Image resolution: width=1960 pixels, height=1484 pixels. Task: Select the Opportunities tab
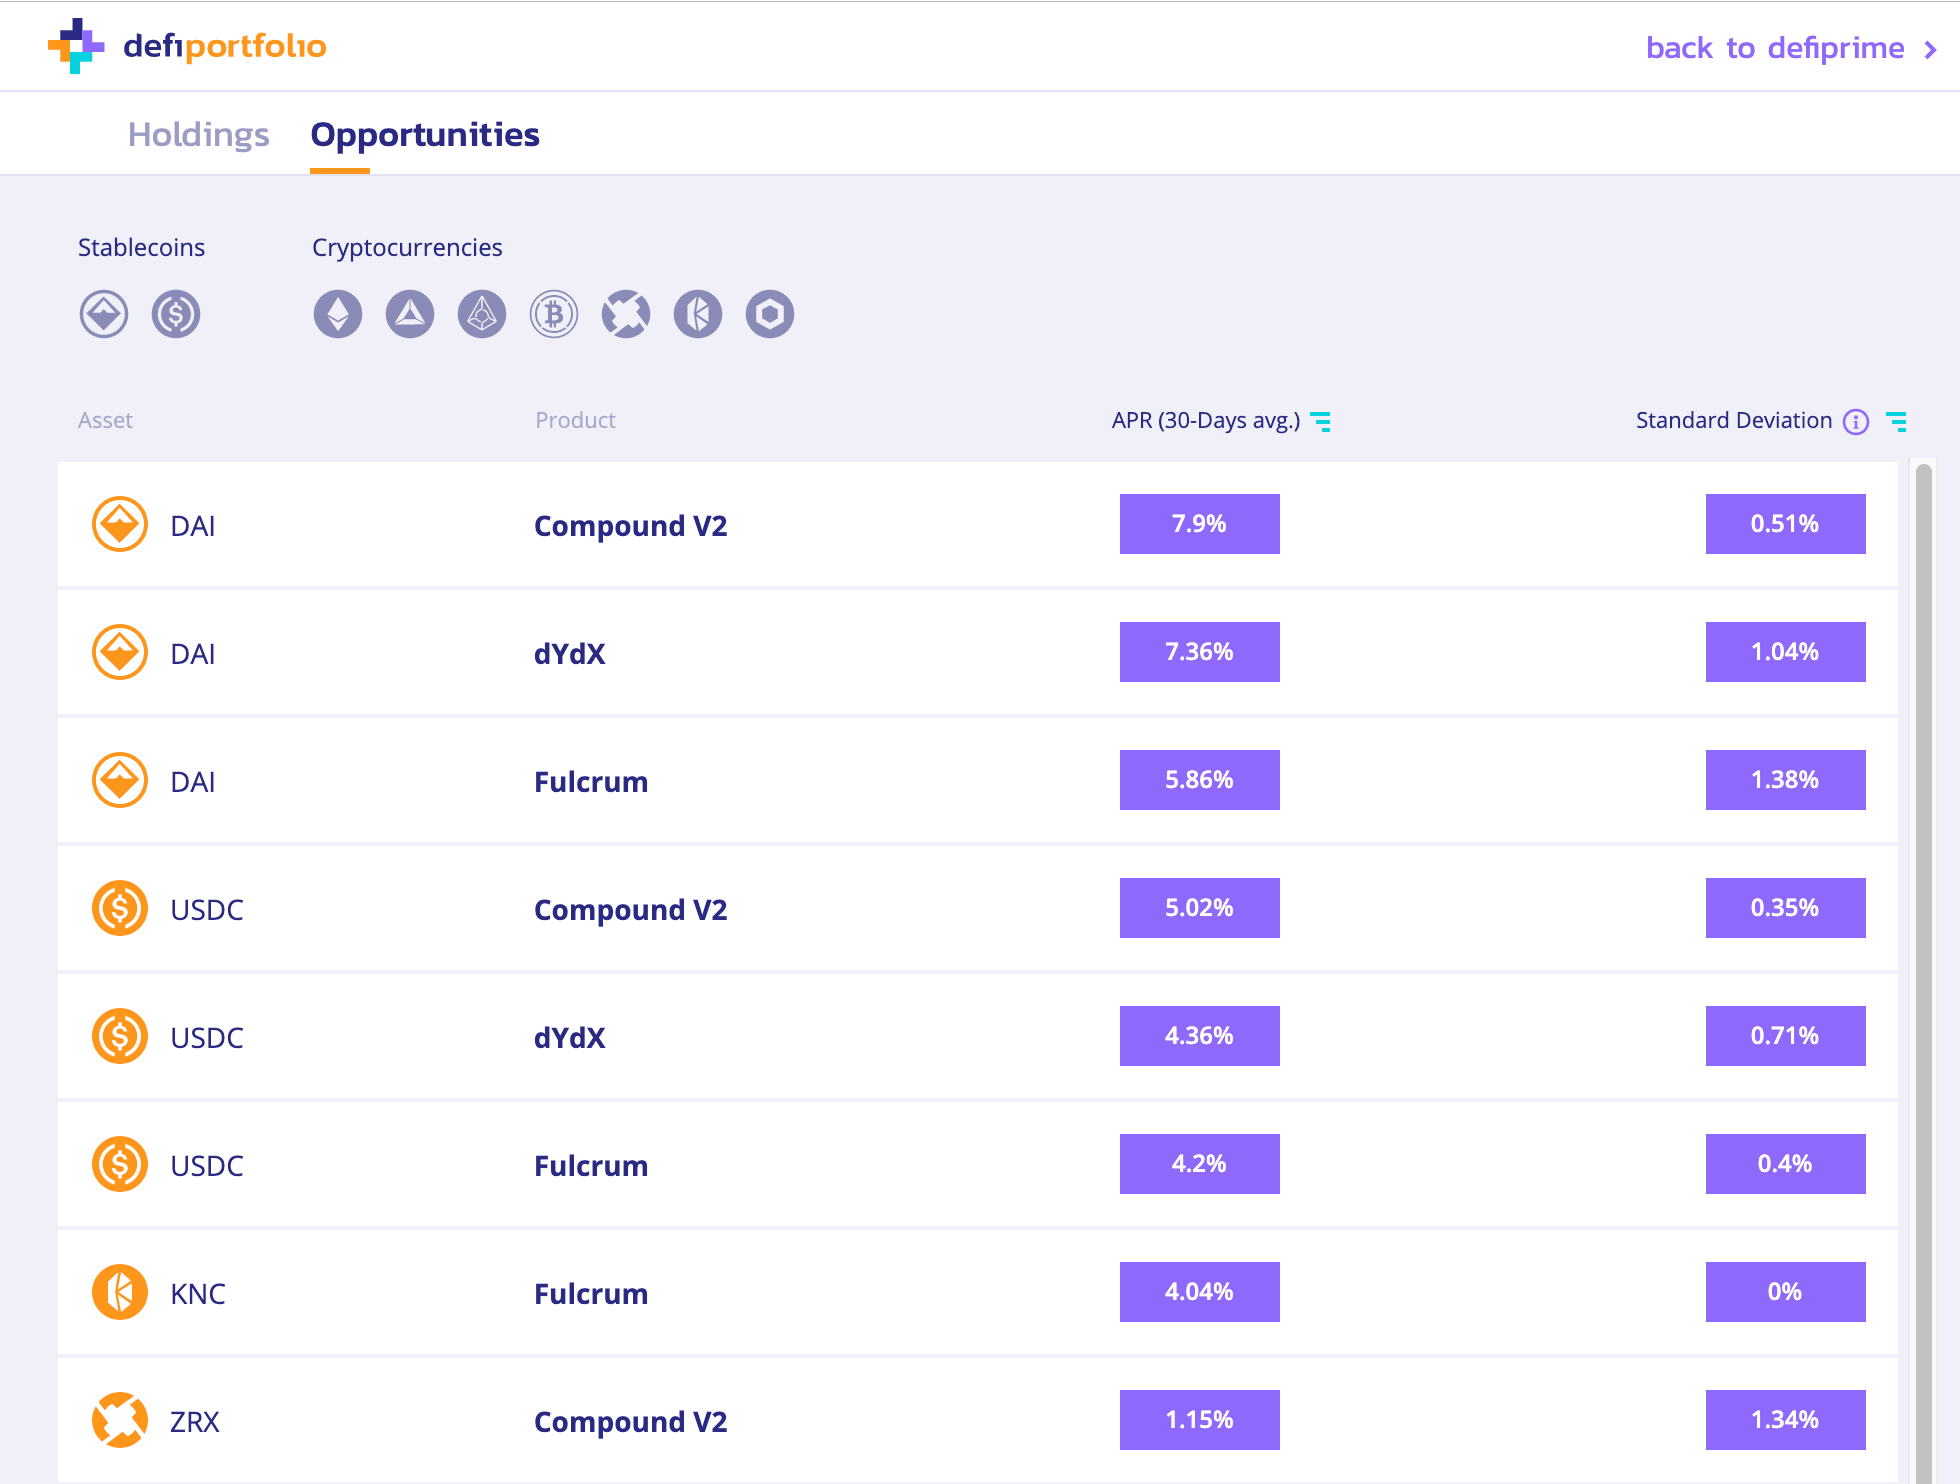point(424,134)
